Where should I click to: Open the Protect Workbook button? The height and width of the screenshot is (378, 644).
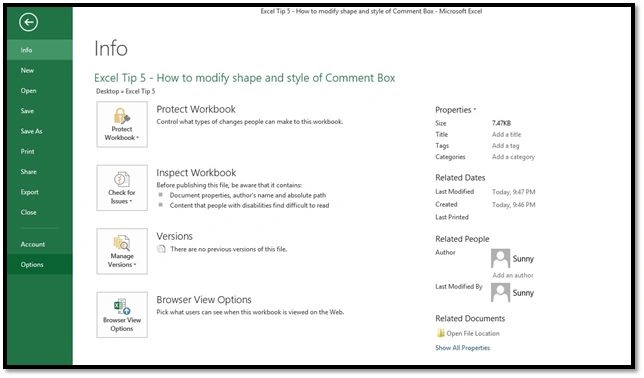coord(122,124)
